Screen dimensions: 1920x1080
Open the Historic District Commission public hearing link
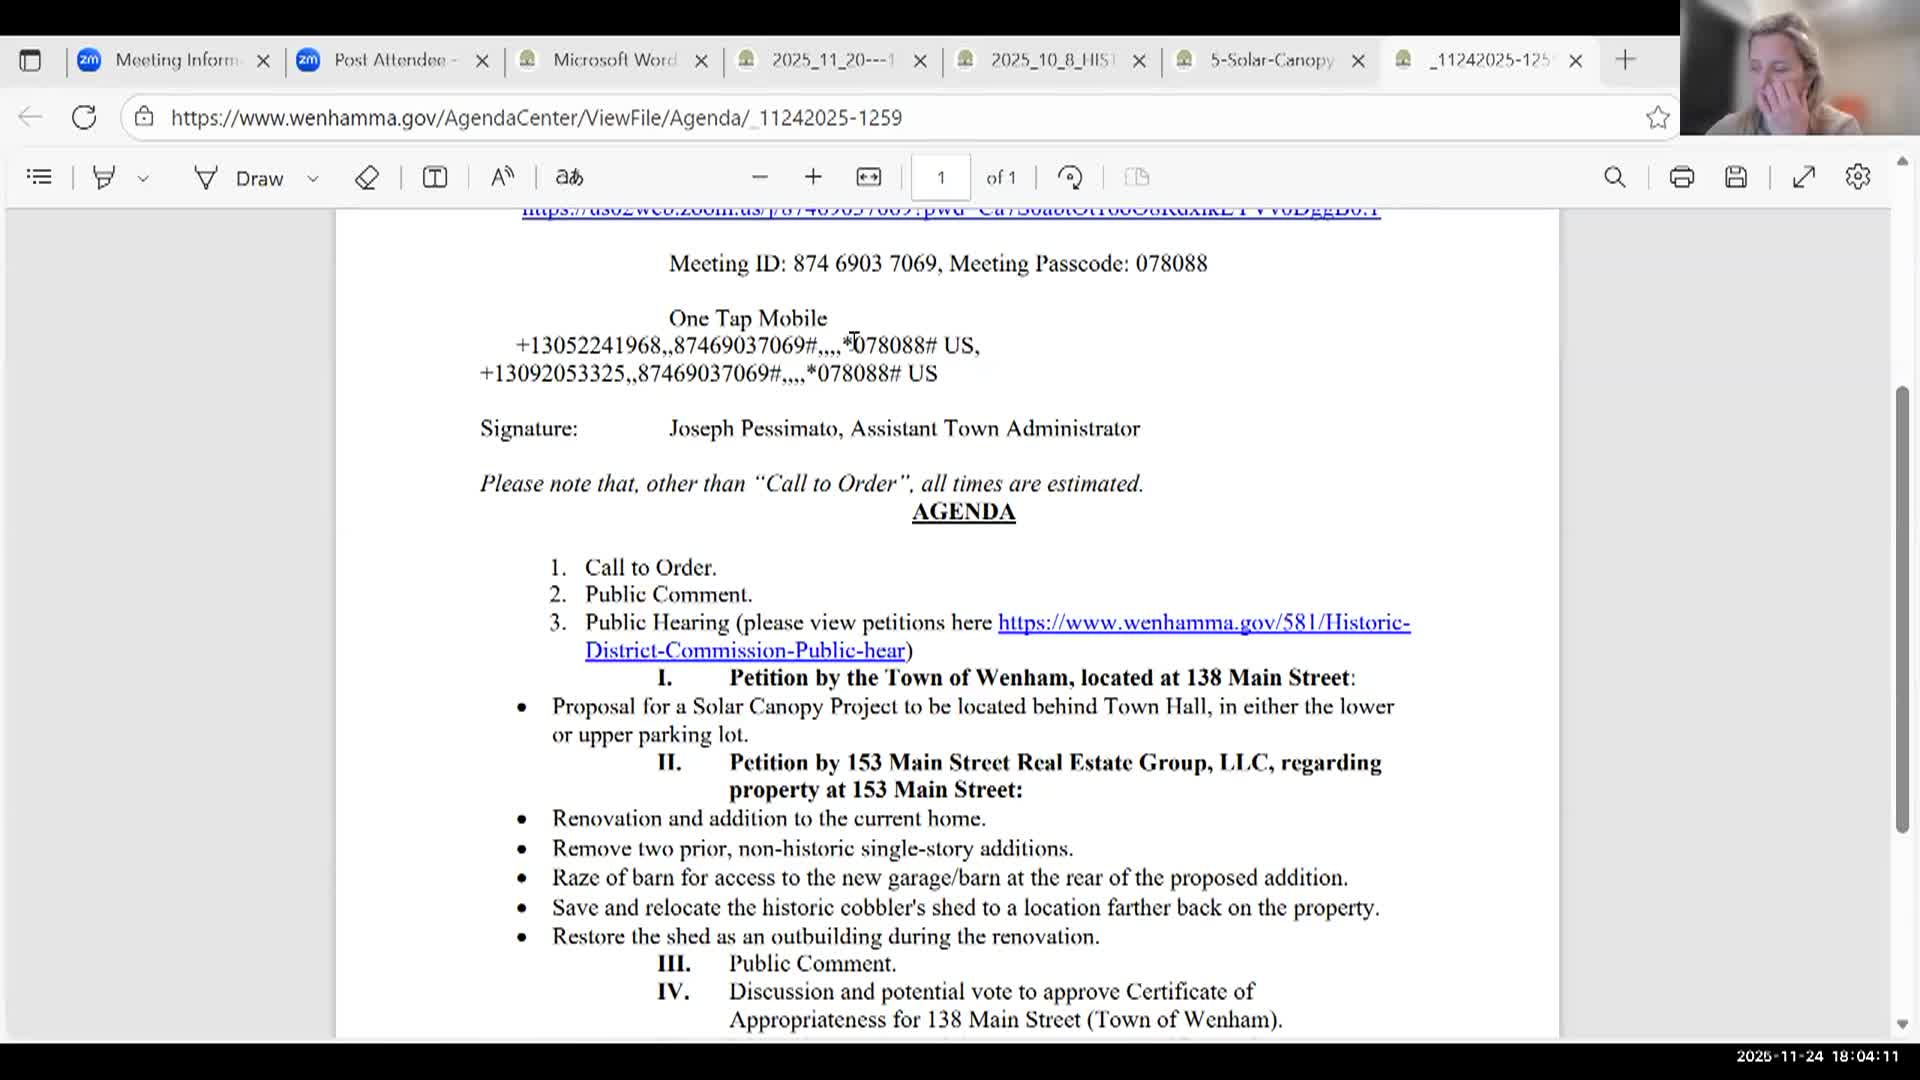(1203, 622)
